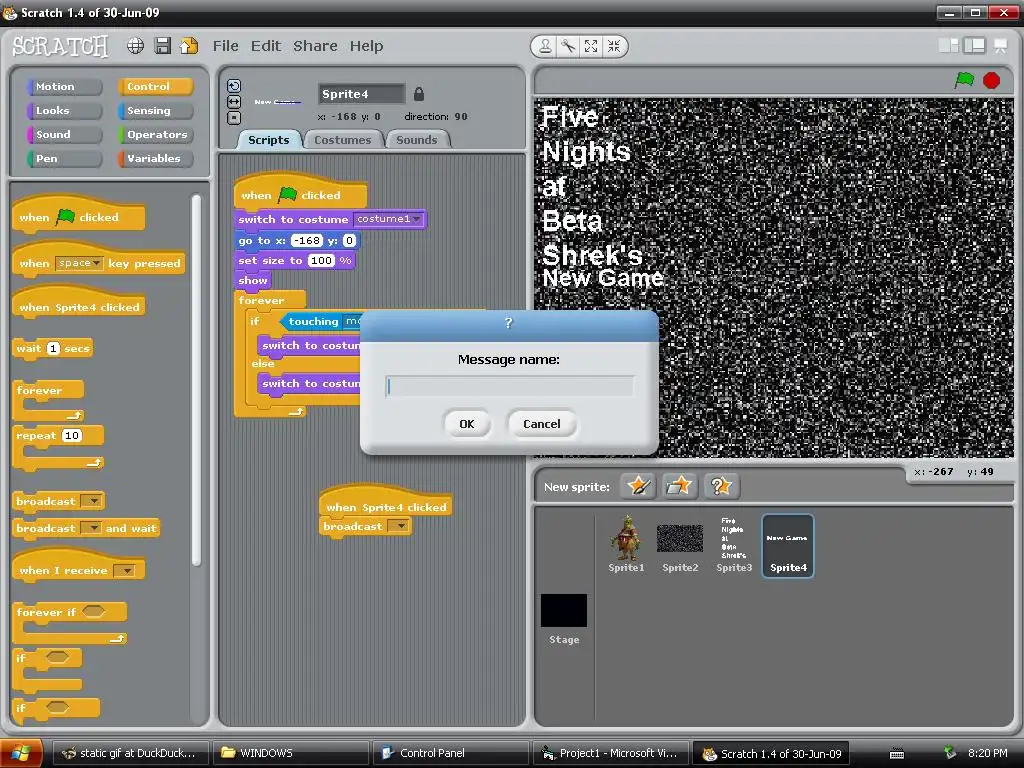Click the blocks palette scrollbar
The image size is (1024, 768).
(x=196, y=380)
